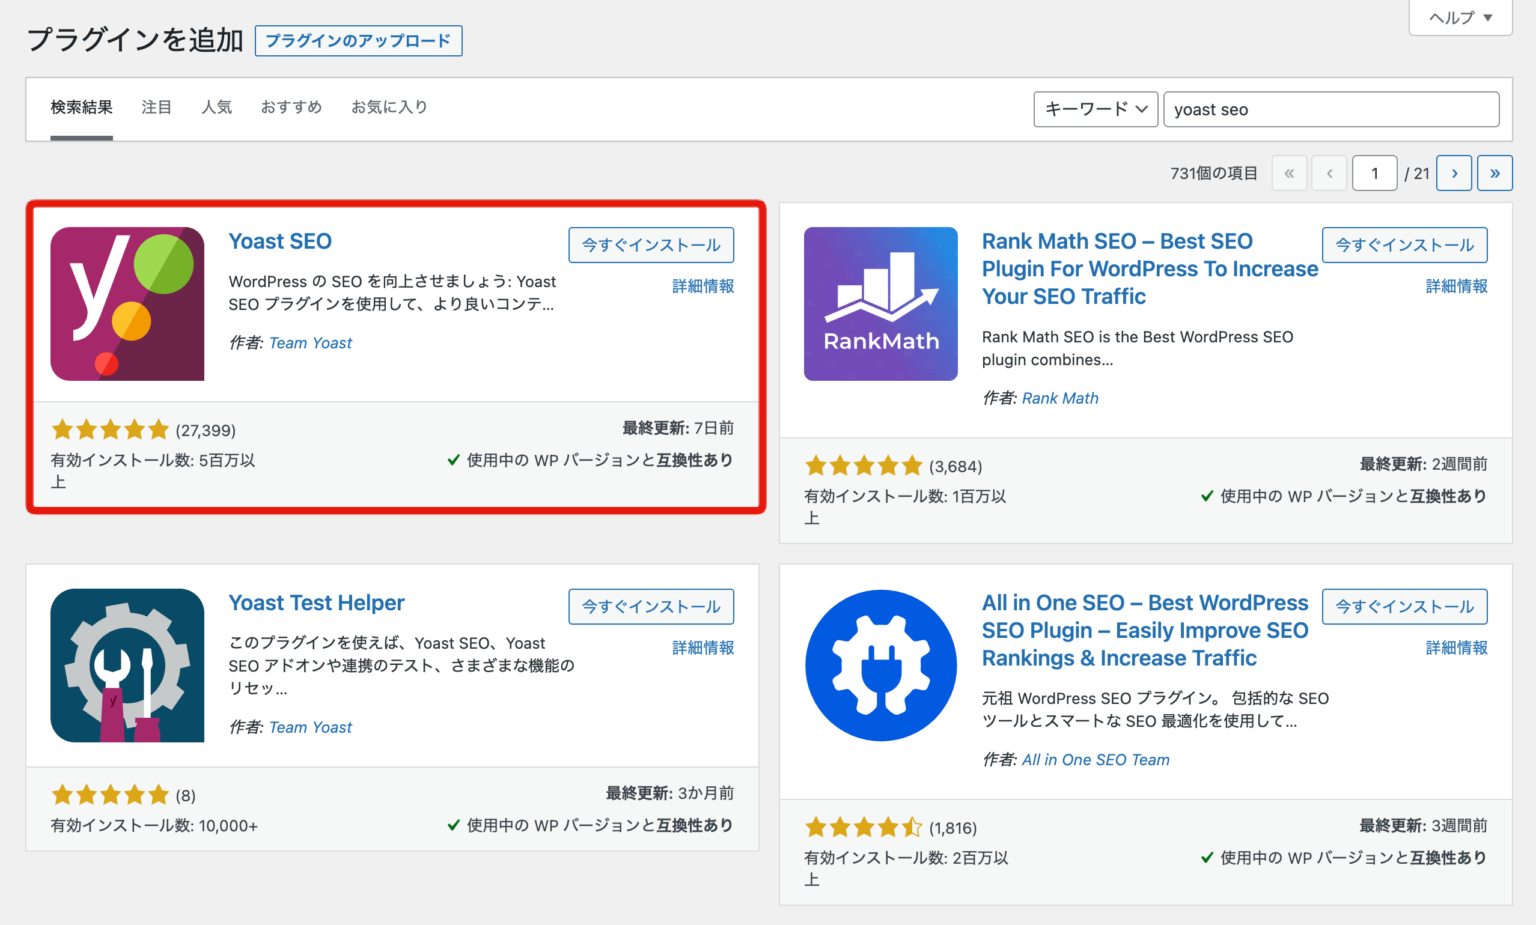Image resolution: width=1536 pixels, height=925 pixels.
Task: Click the Yoast Test Helper gear icon
Action: [127, 666]
